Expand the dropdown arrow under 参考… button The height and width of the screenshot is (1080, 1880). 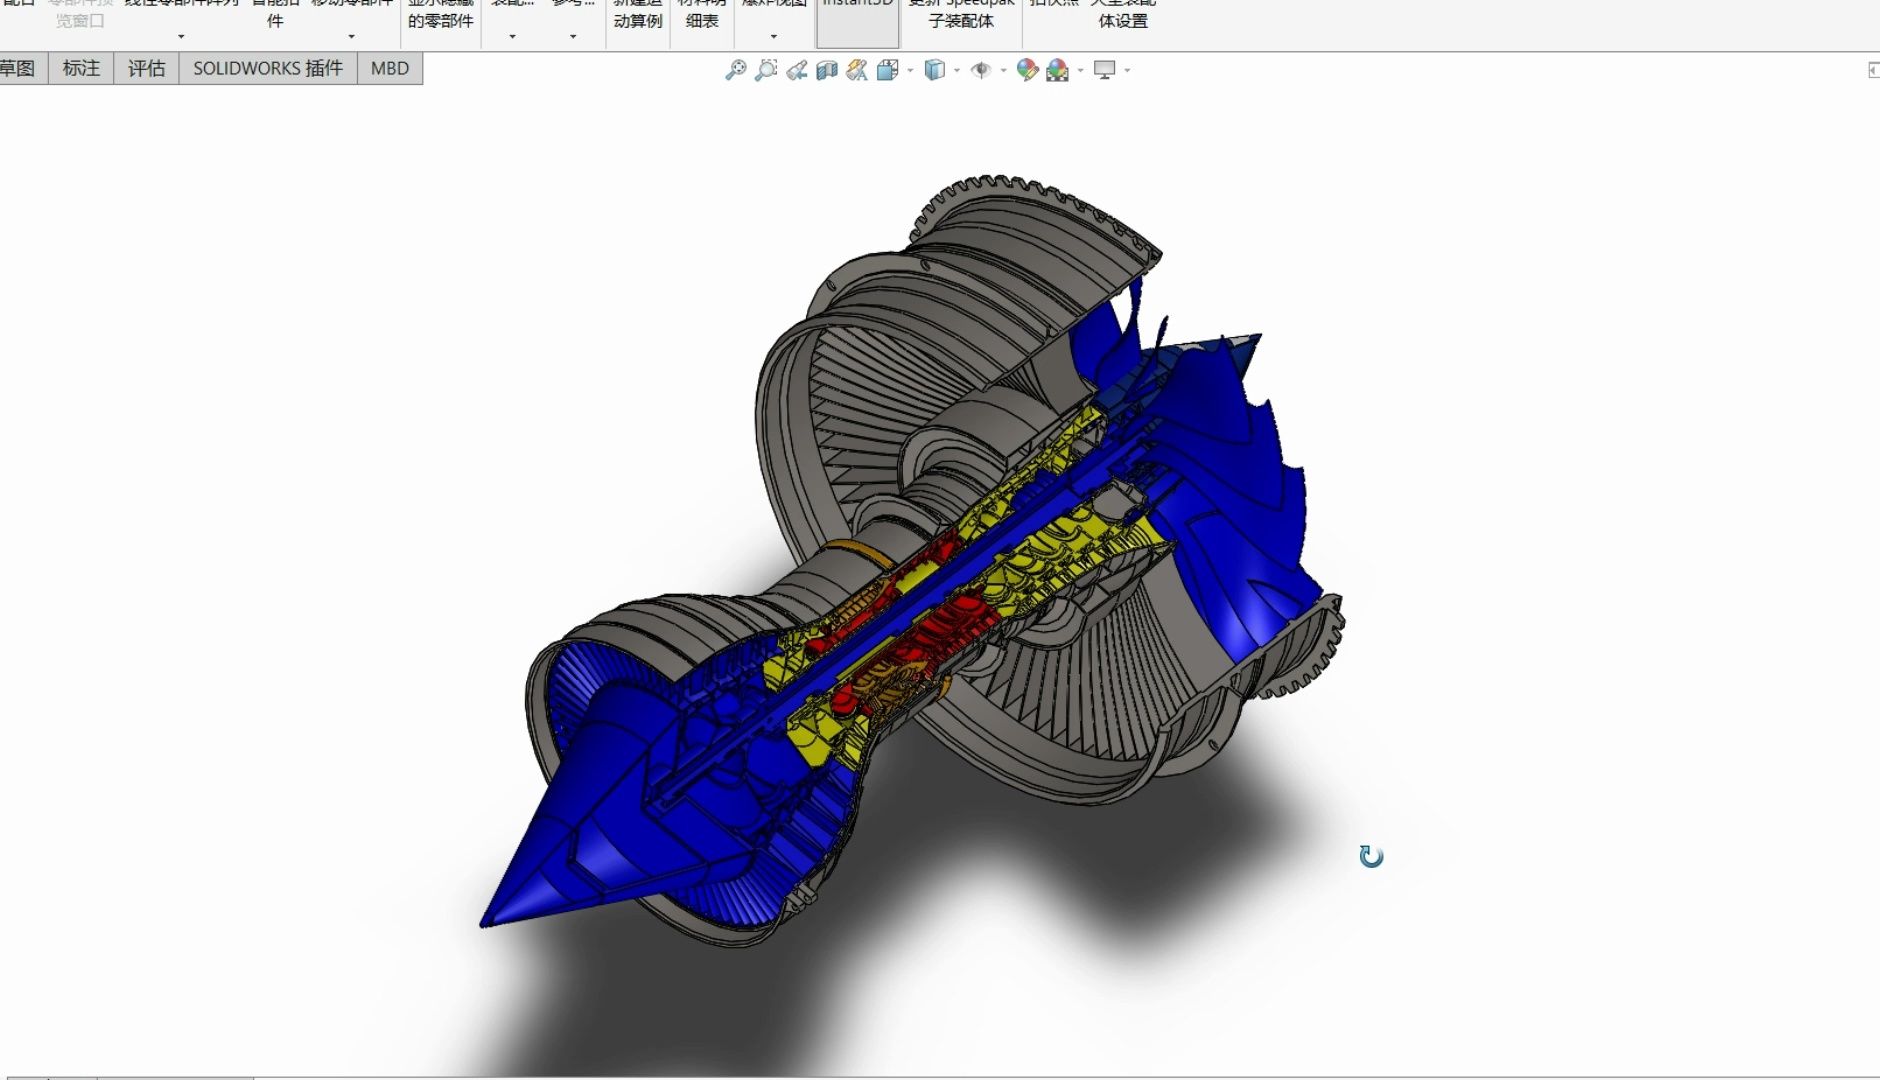[x=573, y=36]
